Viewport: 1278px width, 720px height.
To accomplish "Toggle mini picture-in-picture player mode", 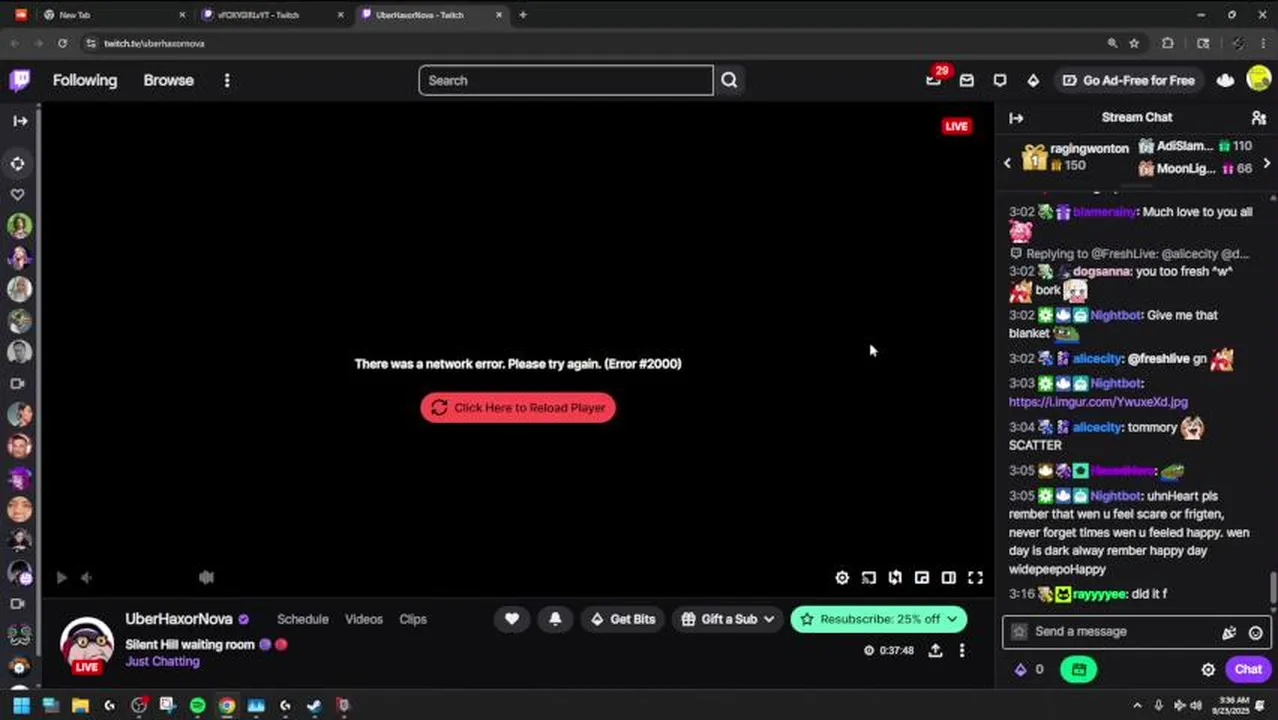I will click(x=922, y=578).
